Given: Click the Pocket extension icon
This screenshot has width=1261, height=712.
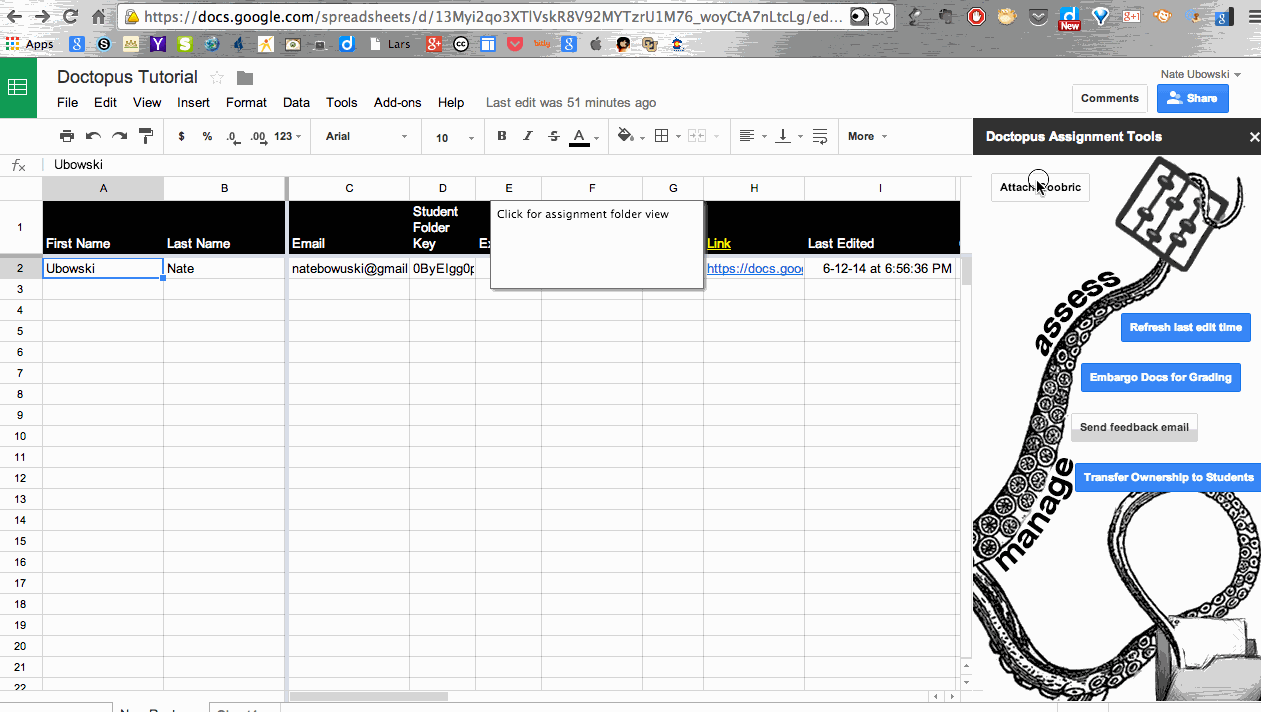Looking at the screenshot, I should click(1038, 16).
